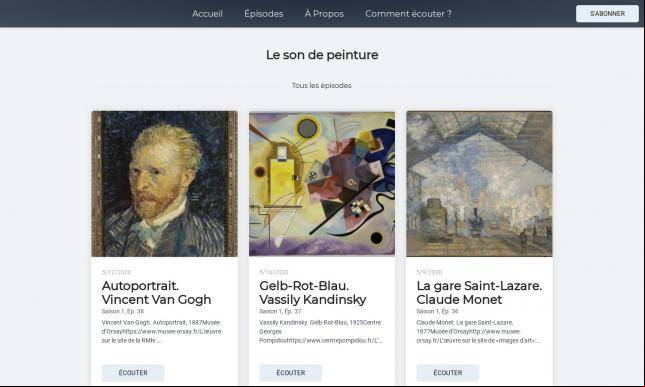Screen dimensions: 645x387
Task: Click the Le son de peinture heading
Action: (322, 55)
